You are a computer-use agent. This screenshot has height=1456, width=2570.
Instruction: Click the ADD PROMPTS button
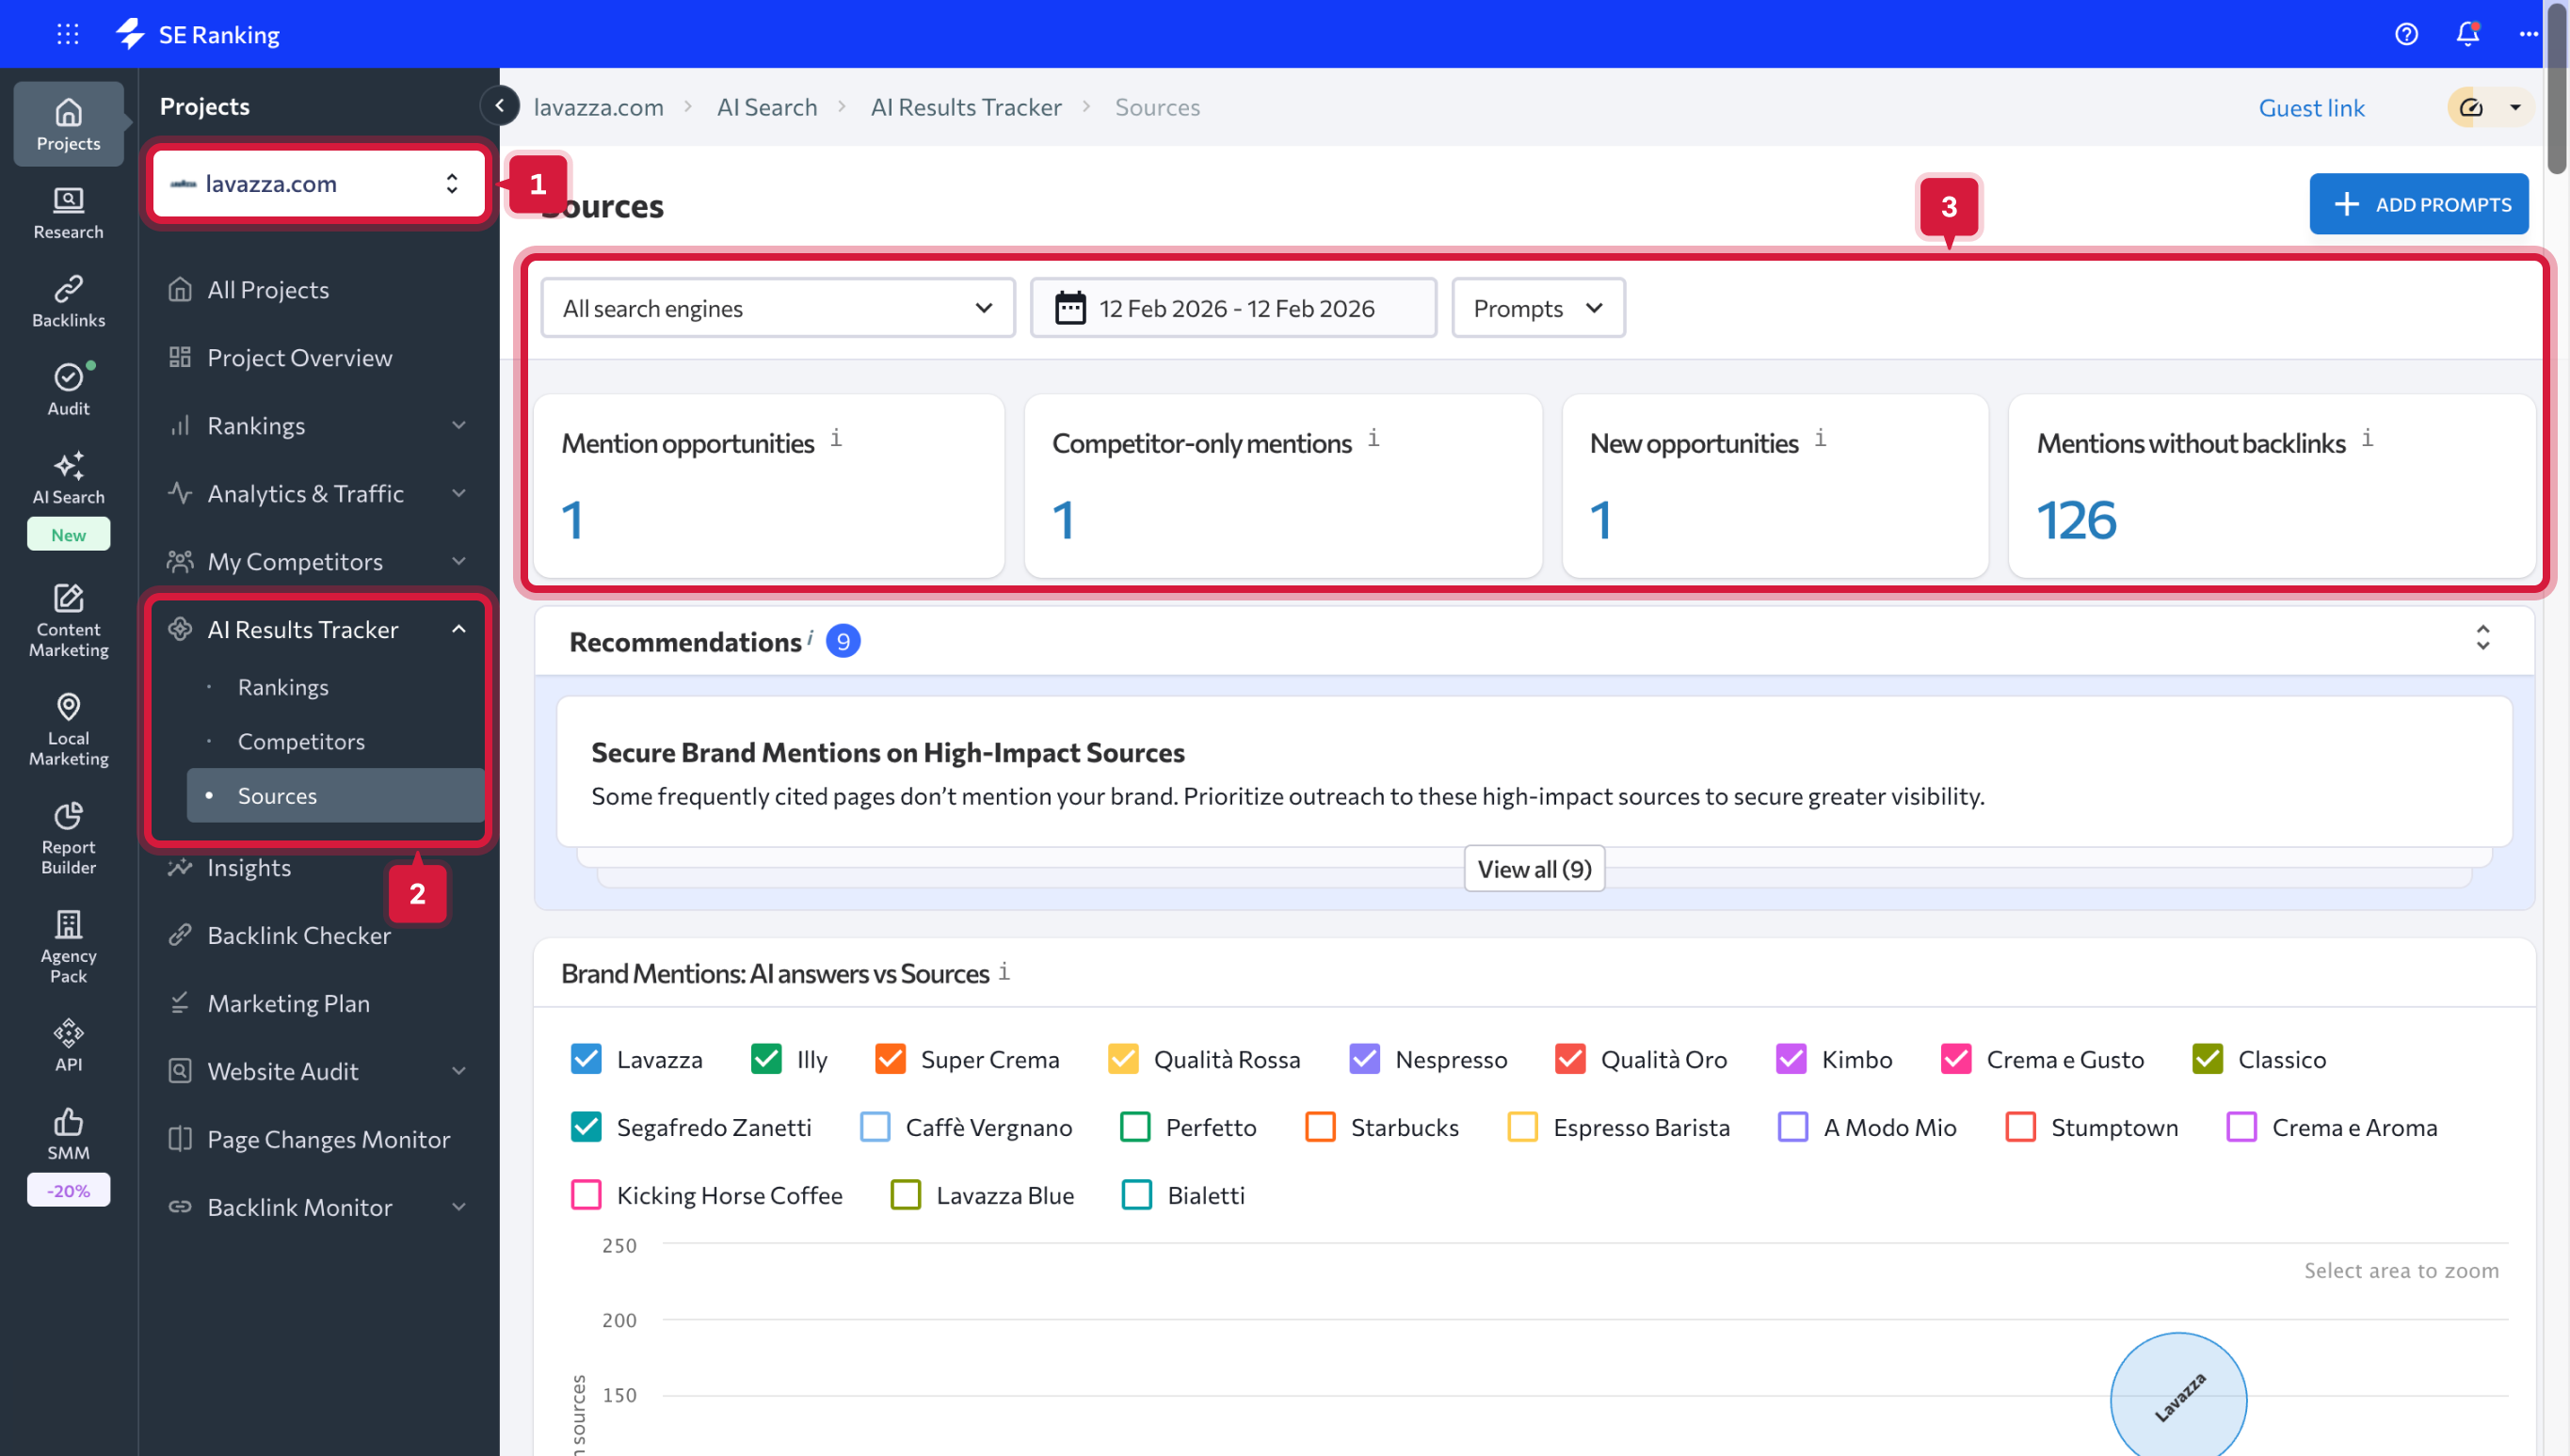click(2418, 204)
